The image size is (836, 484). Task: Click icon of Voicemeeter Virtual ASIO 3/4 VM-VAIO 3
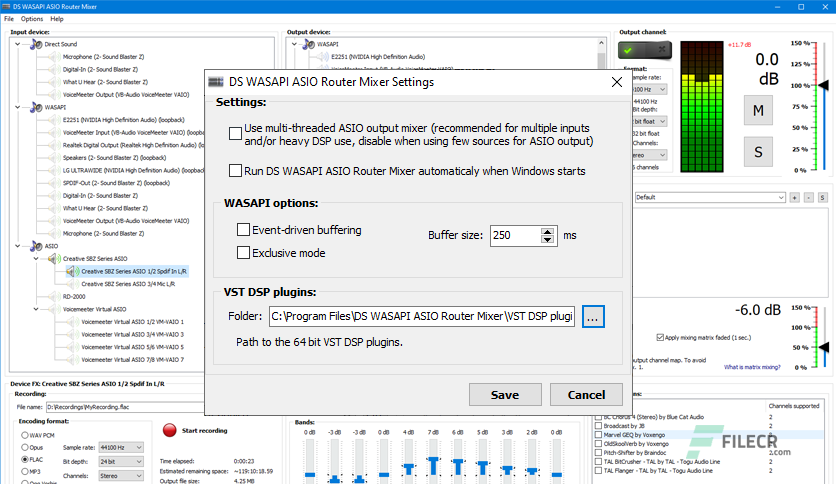73,334
